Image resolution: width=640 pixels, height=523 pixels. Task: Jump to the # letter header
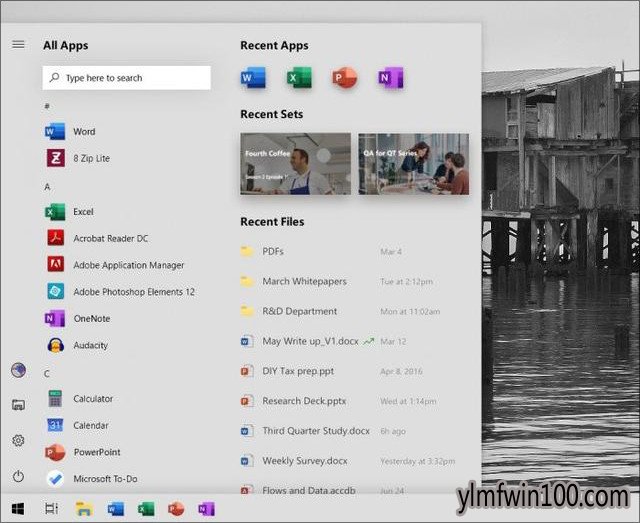47,106
